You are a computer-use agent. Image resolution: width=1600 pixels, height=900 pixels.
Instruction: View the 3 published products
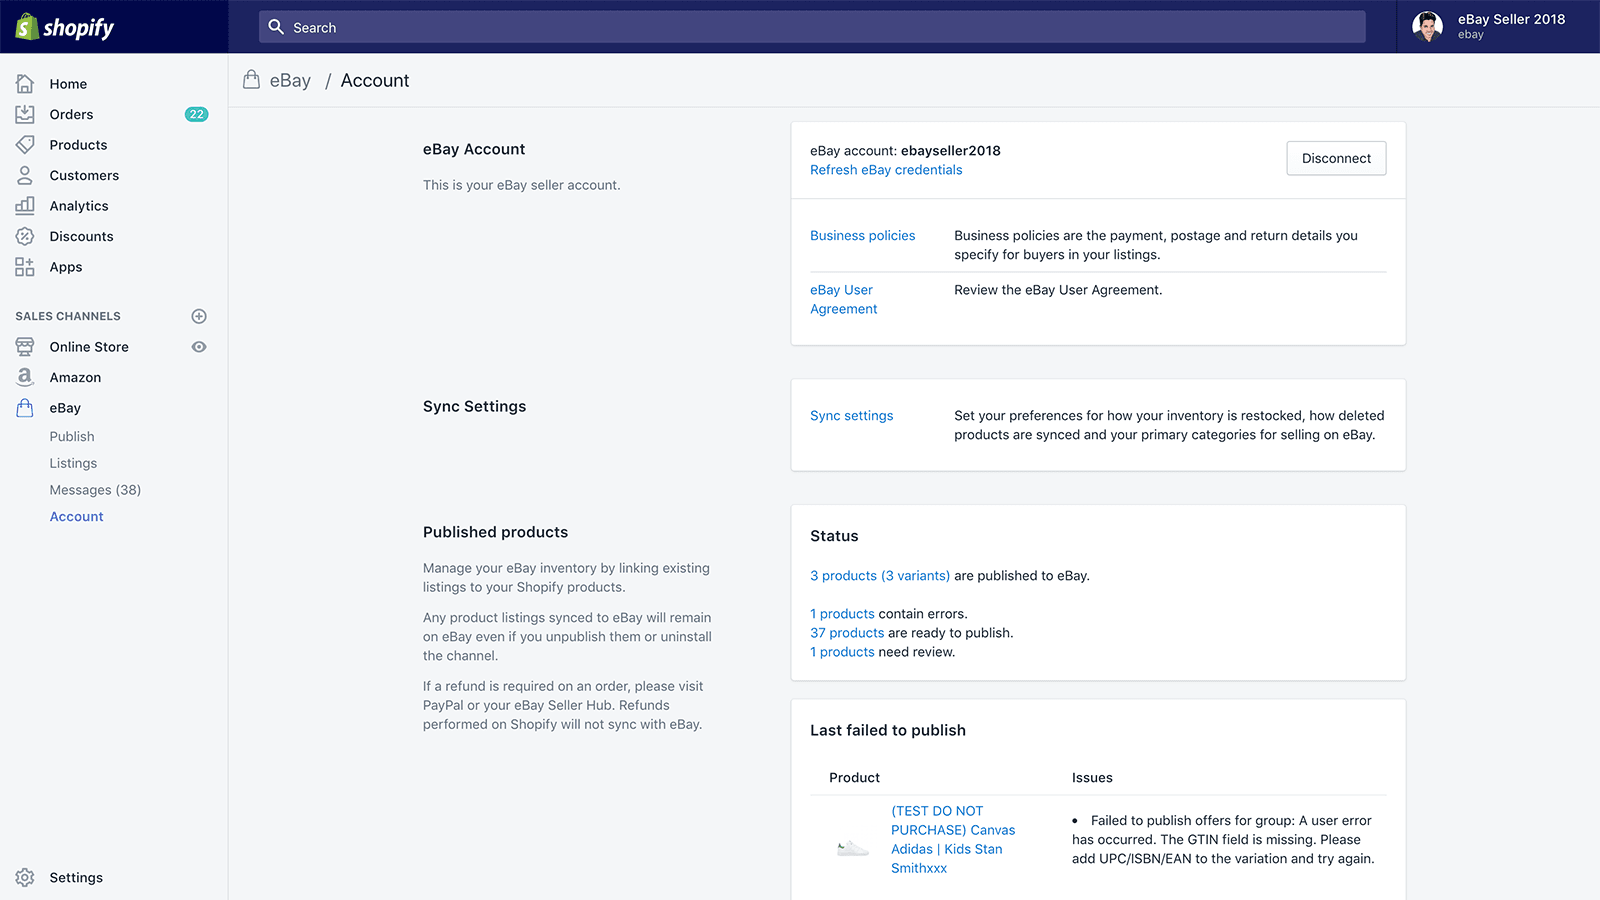pyautogui.click(x=879, y=575)
